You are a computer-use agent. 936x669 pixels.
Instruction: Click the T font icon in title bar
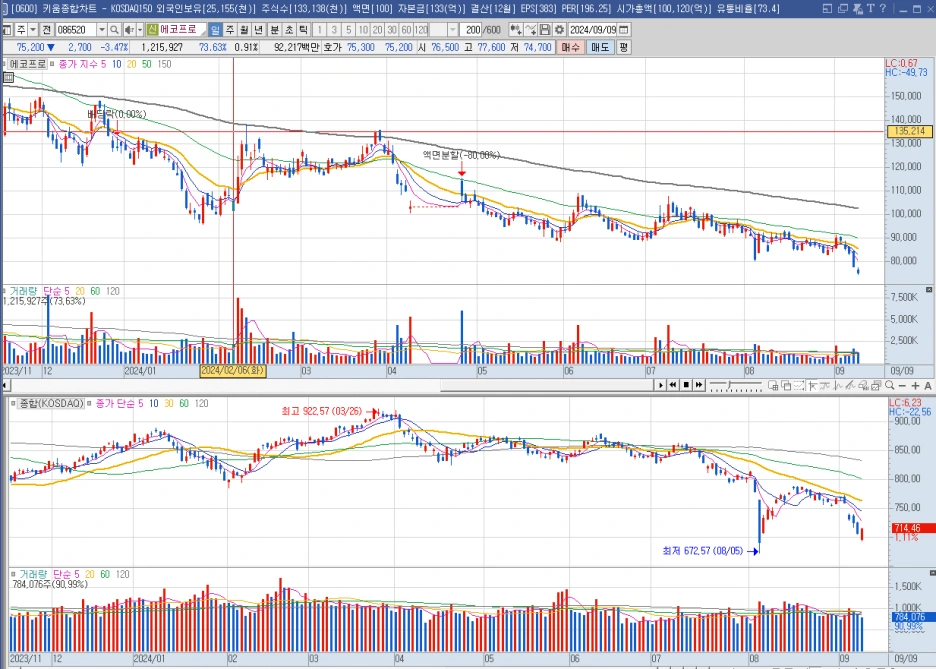tap(871, 8)
